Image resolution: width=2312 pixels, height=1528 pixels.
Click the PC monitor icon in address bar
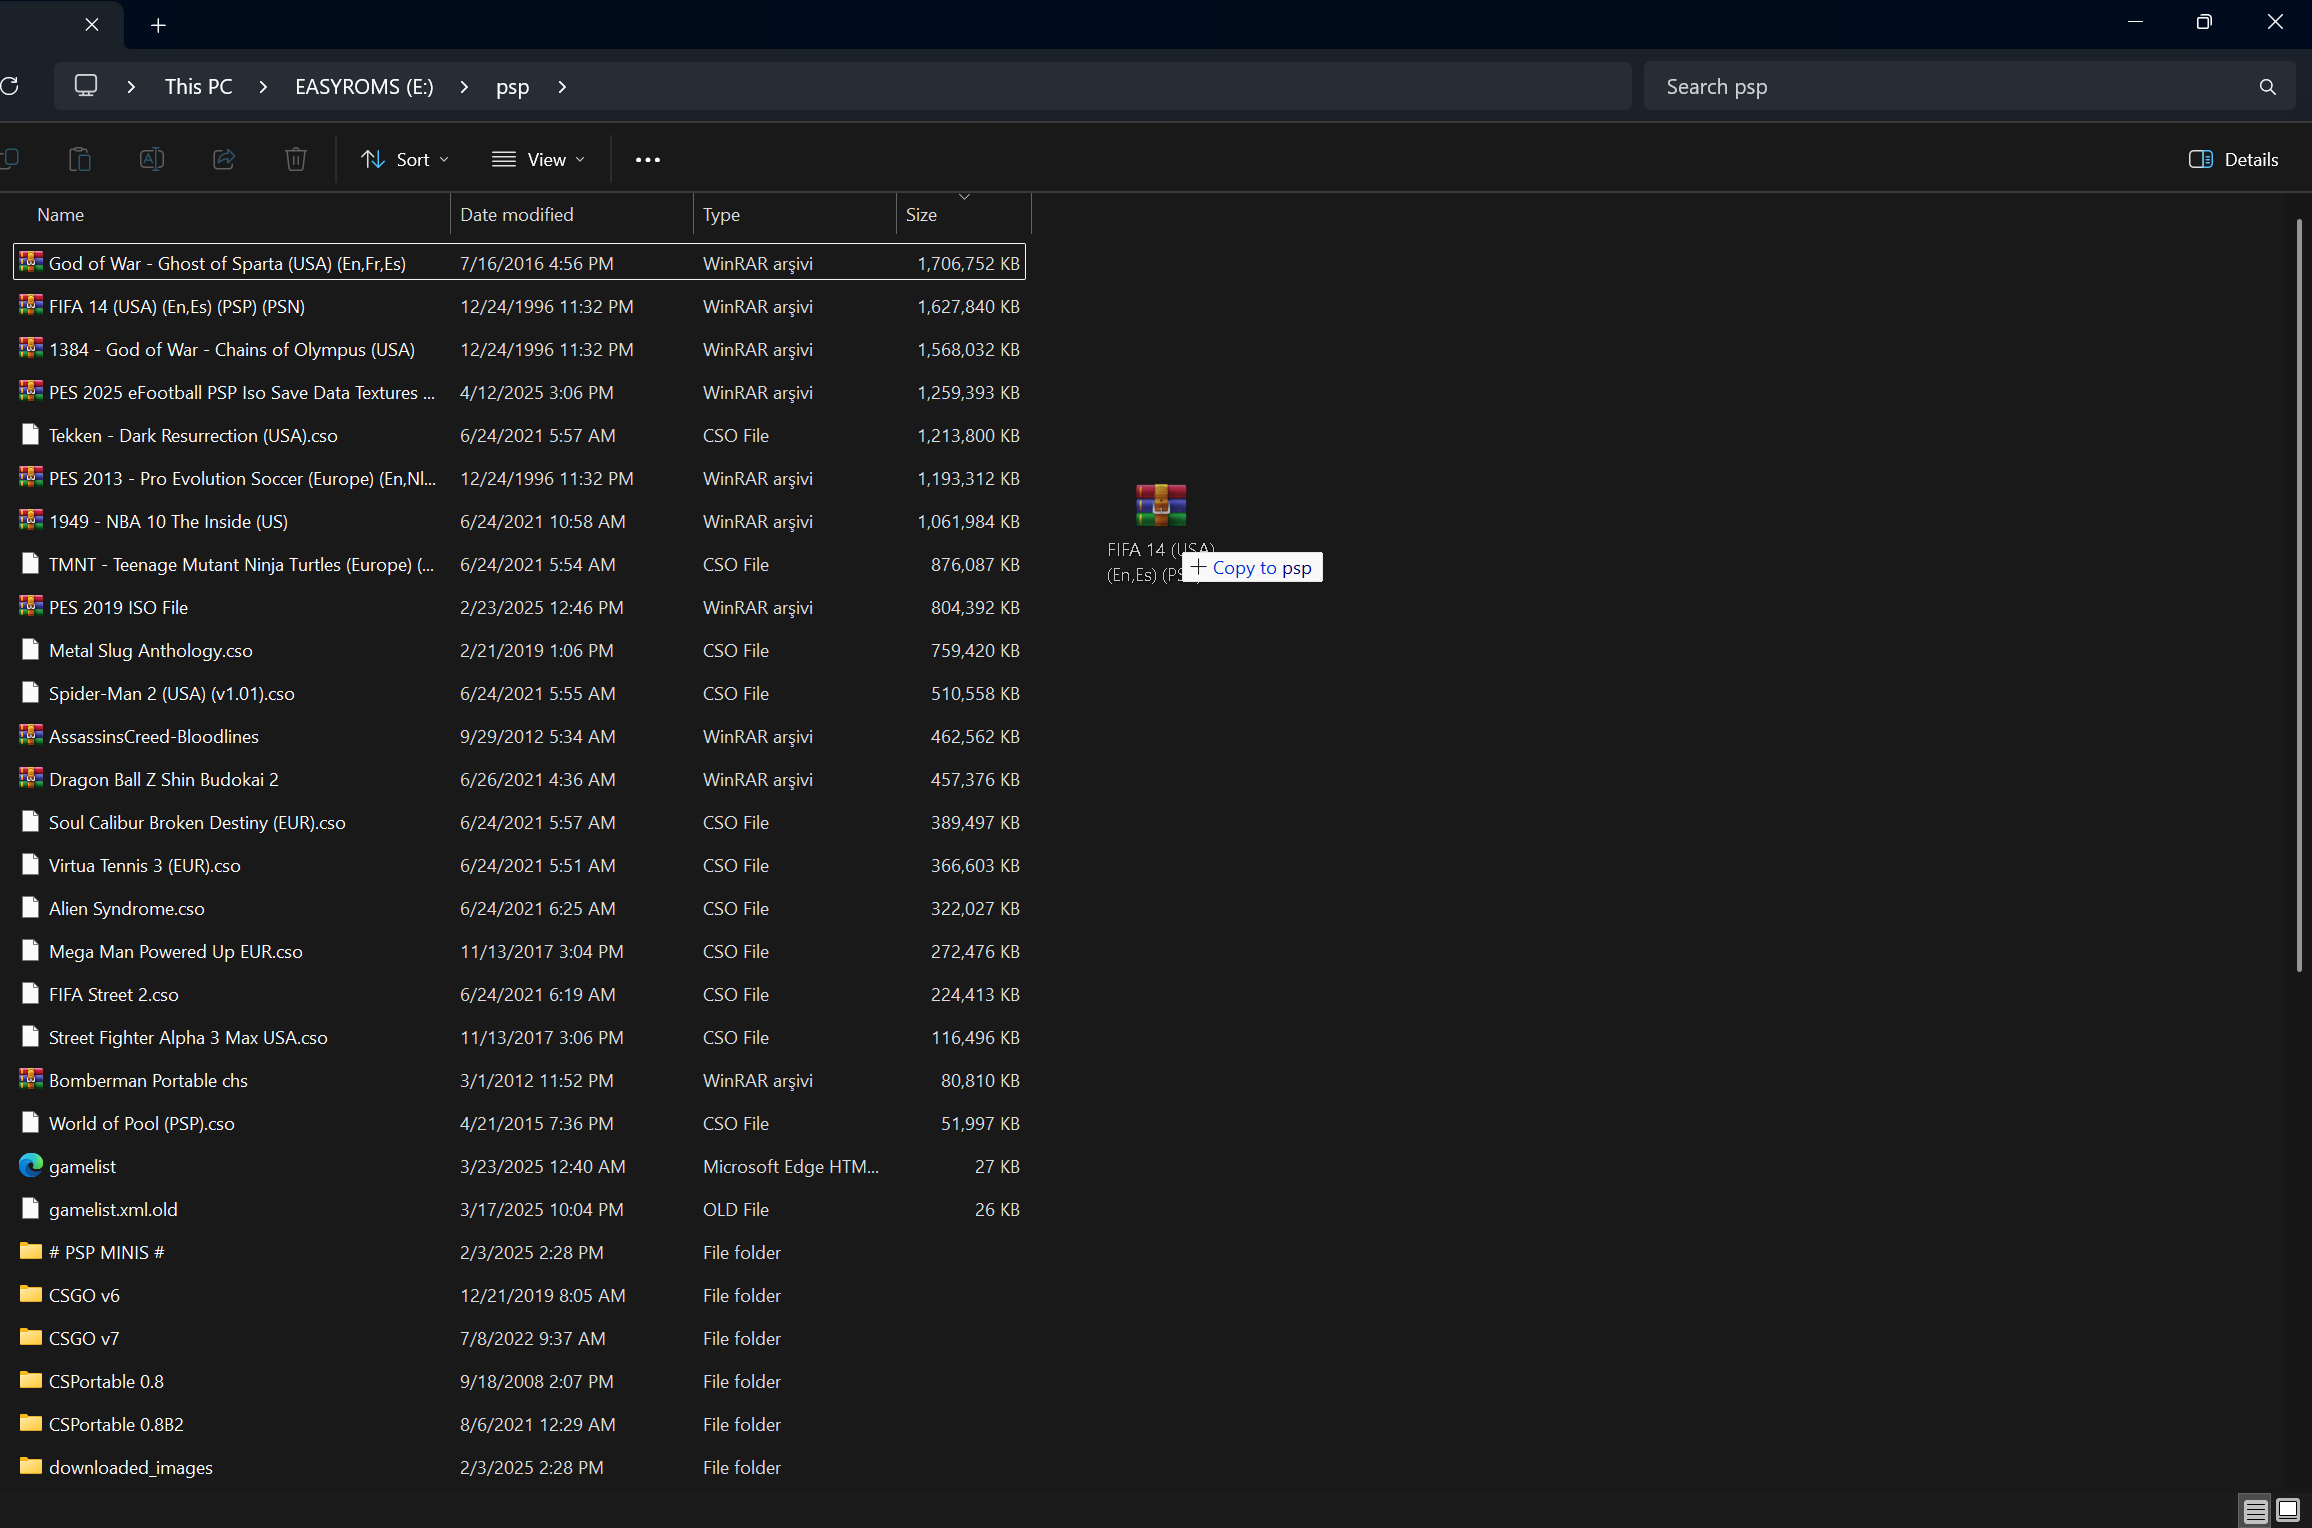[86, 86]
